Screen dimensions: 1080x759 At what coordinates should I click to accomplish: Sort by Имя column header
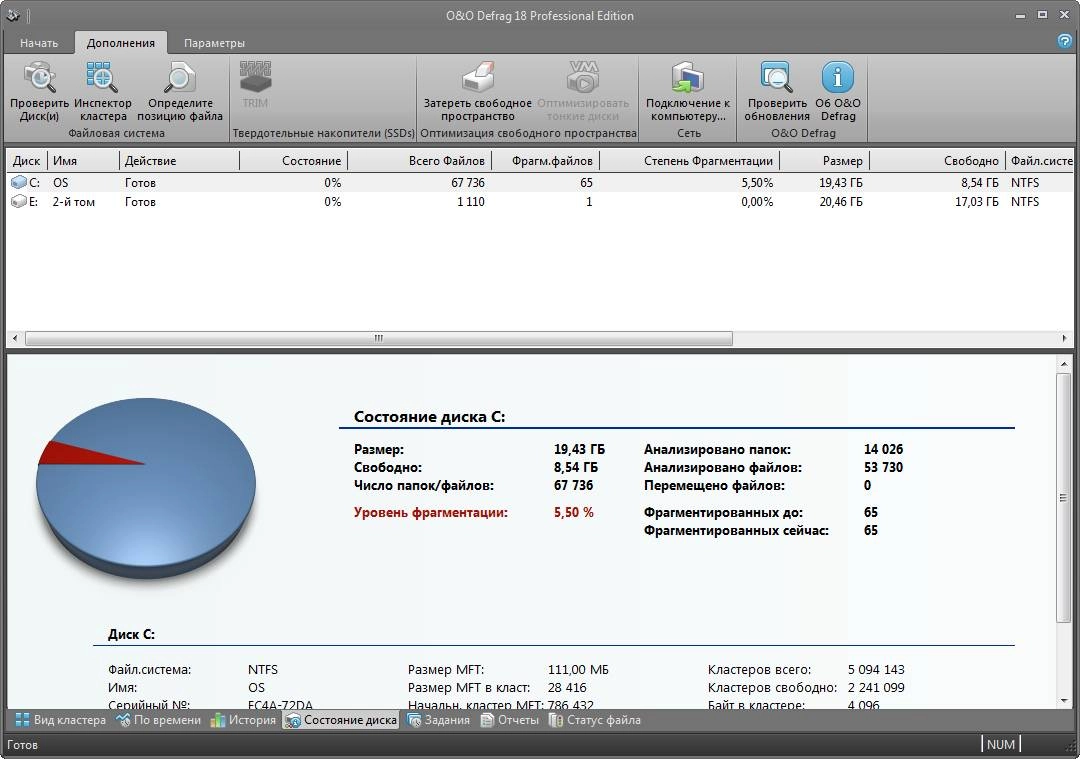tap(83, 160)
